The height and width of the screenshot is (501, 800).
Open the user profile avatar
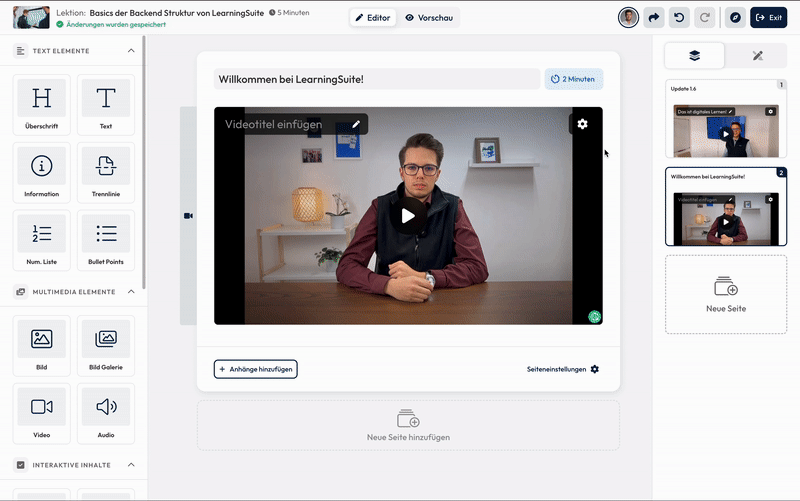[628, 17]
